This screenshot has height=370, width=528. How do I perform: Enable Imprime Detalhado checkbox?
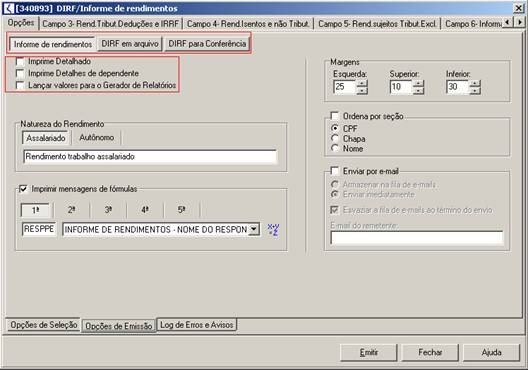(20, 62)
